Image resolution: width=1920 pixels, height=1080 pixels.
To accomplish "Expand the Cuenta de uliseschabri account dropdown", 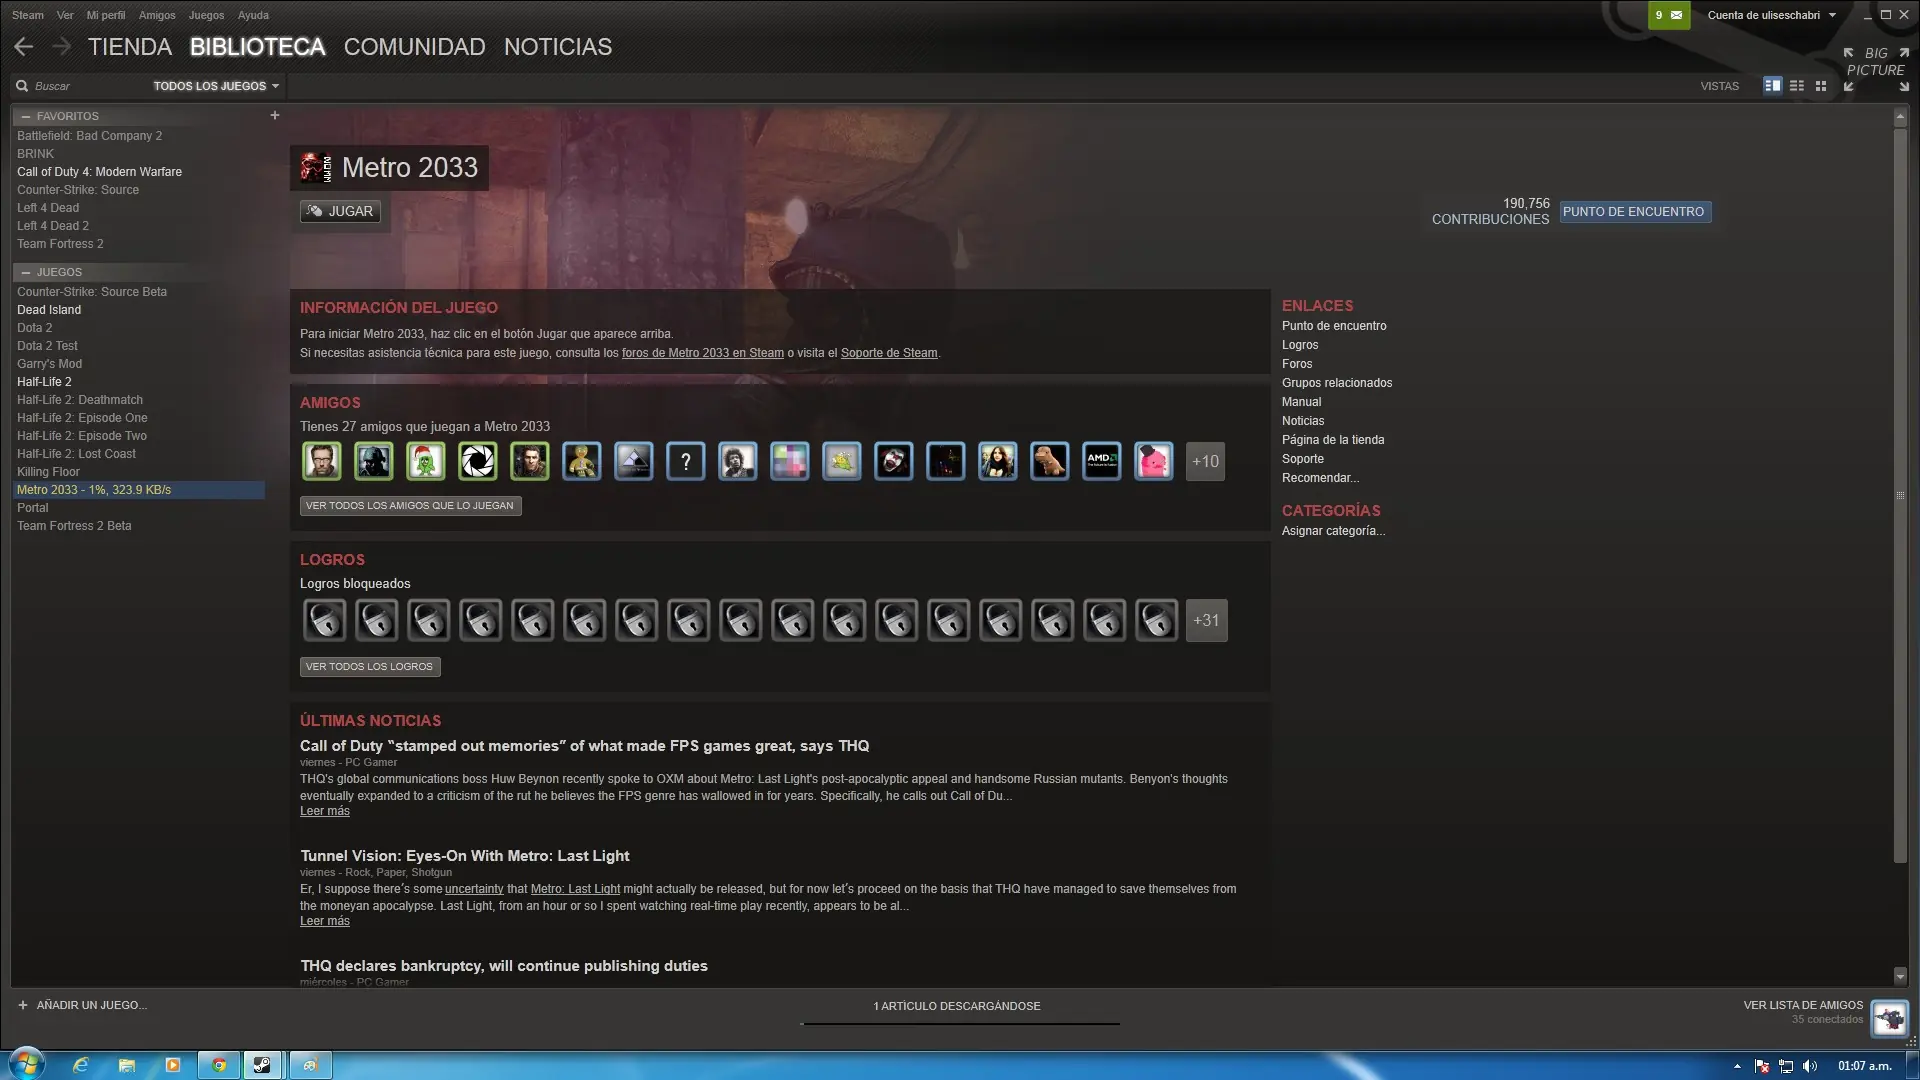I will pyautogui.click(x=1771, y=15).
